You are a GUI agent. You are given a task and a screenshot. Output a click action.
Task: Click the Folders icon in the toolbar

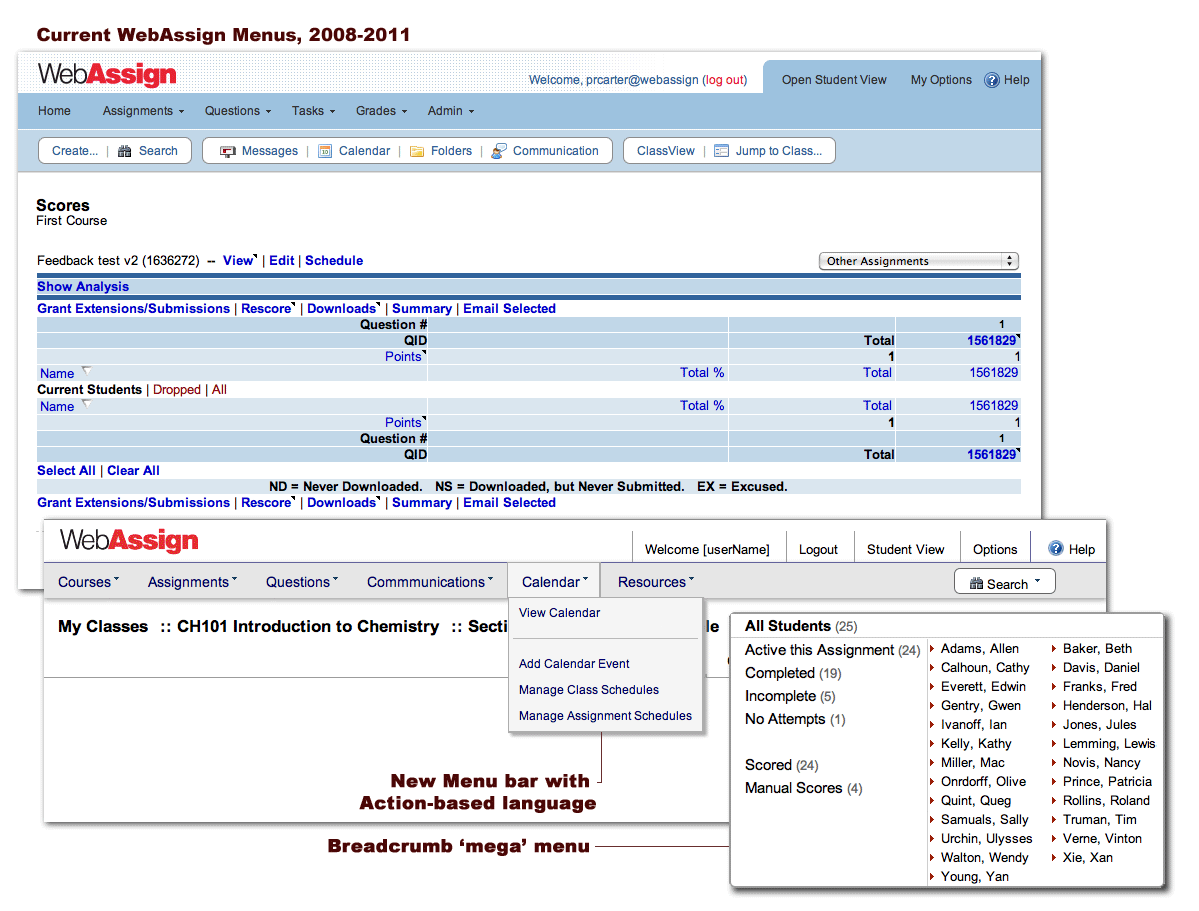417,151
